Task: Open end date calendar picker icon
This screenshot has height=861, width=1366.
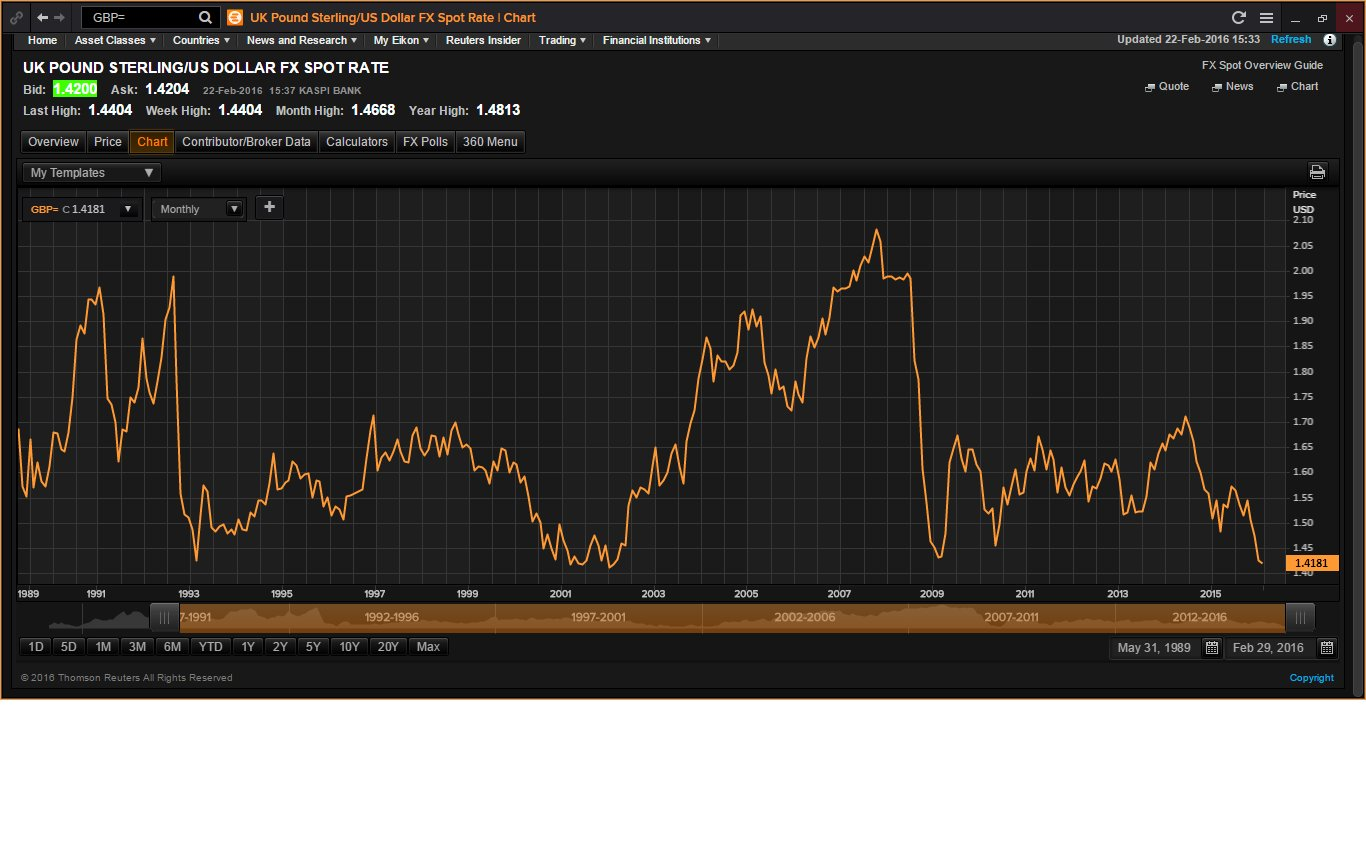Action: (x=1326, y=648)
